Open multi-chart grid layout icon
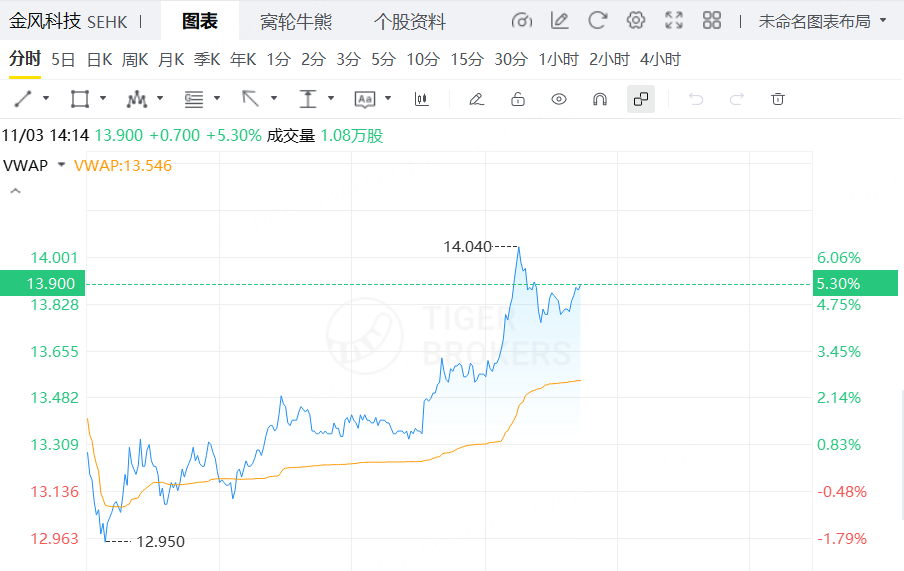This screenshot has height=571, width=904. coord(711,21)
